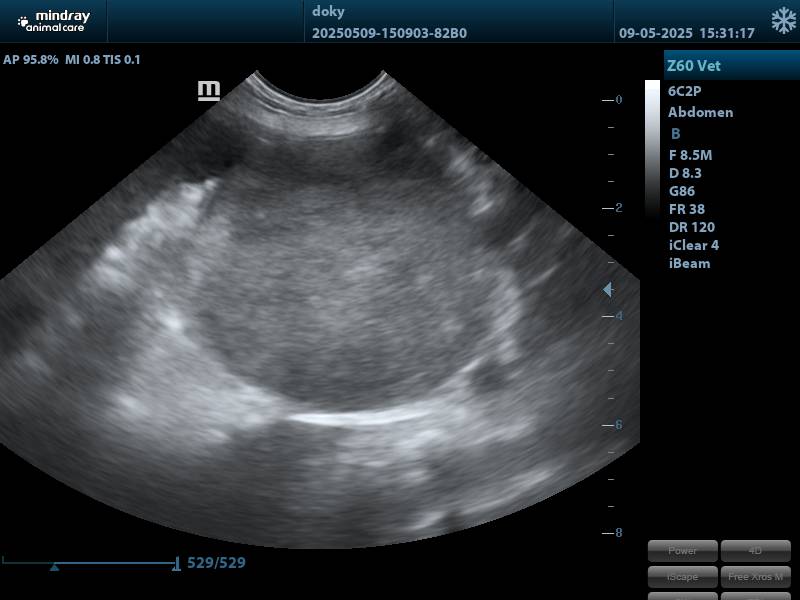Click the 6C2P probe label

click(x=684, y=91)
